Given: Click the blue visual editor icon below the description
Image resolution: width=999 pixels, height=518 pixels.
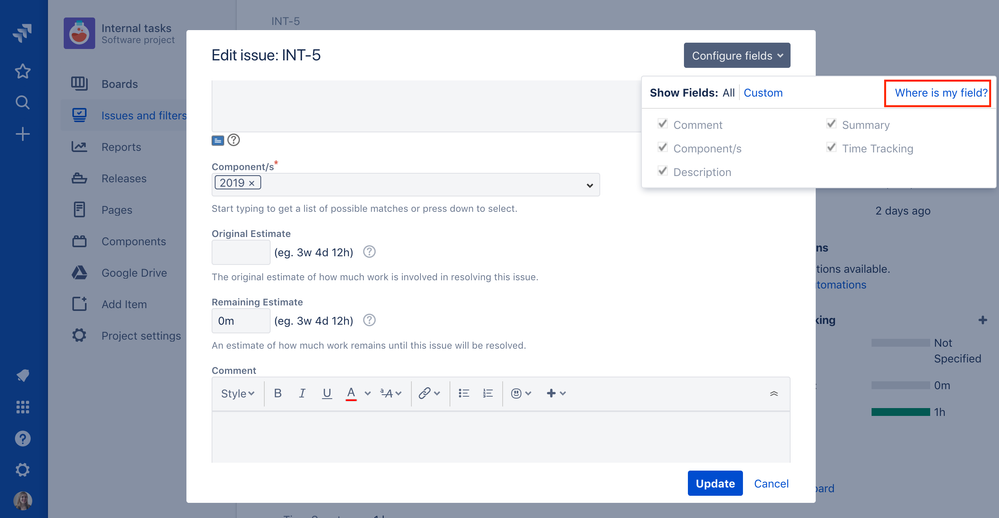Looking at the screenshot, I should [x=218, y=140].
